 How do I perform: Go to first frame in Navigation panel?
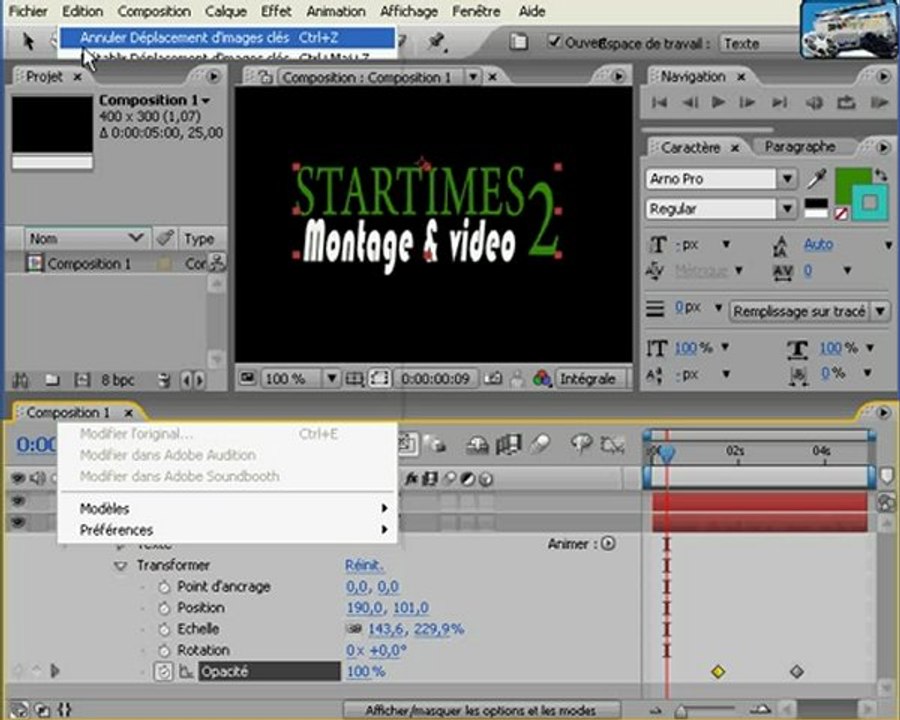pyautogui.click(x=659, y=103)
